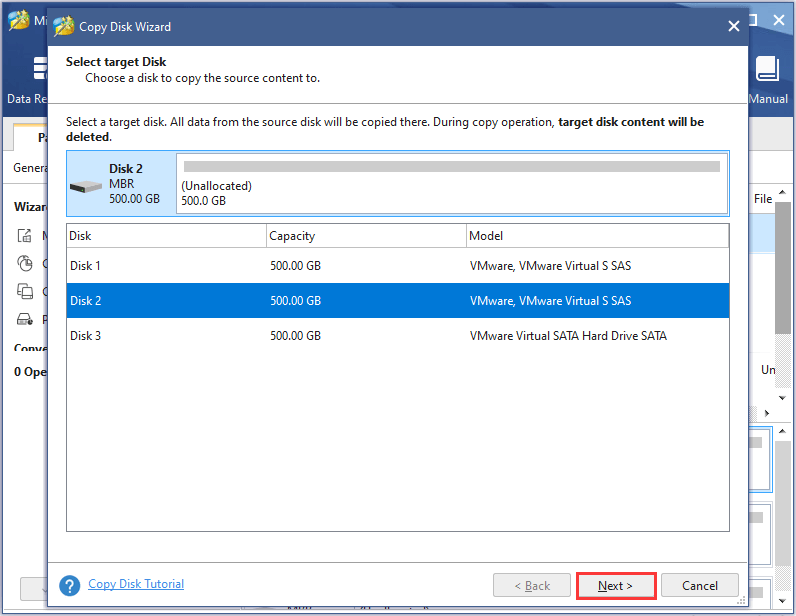Click the General menu in main window

pyautogui.click(x=30, y=168)
